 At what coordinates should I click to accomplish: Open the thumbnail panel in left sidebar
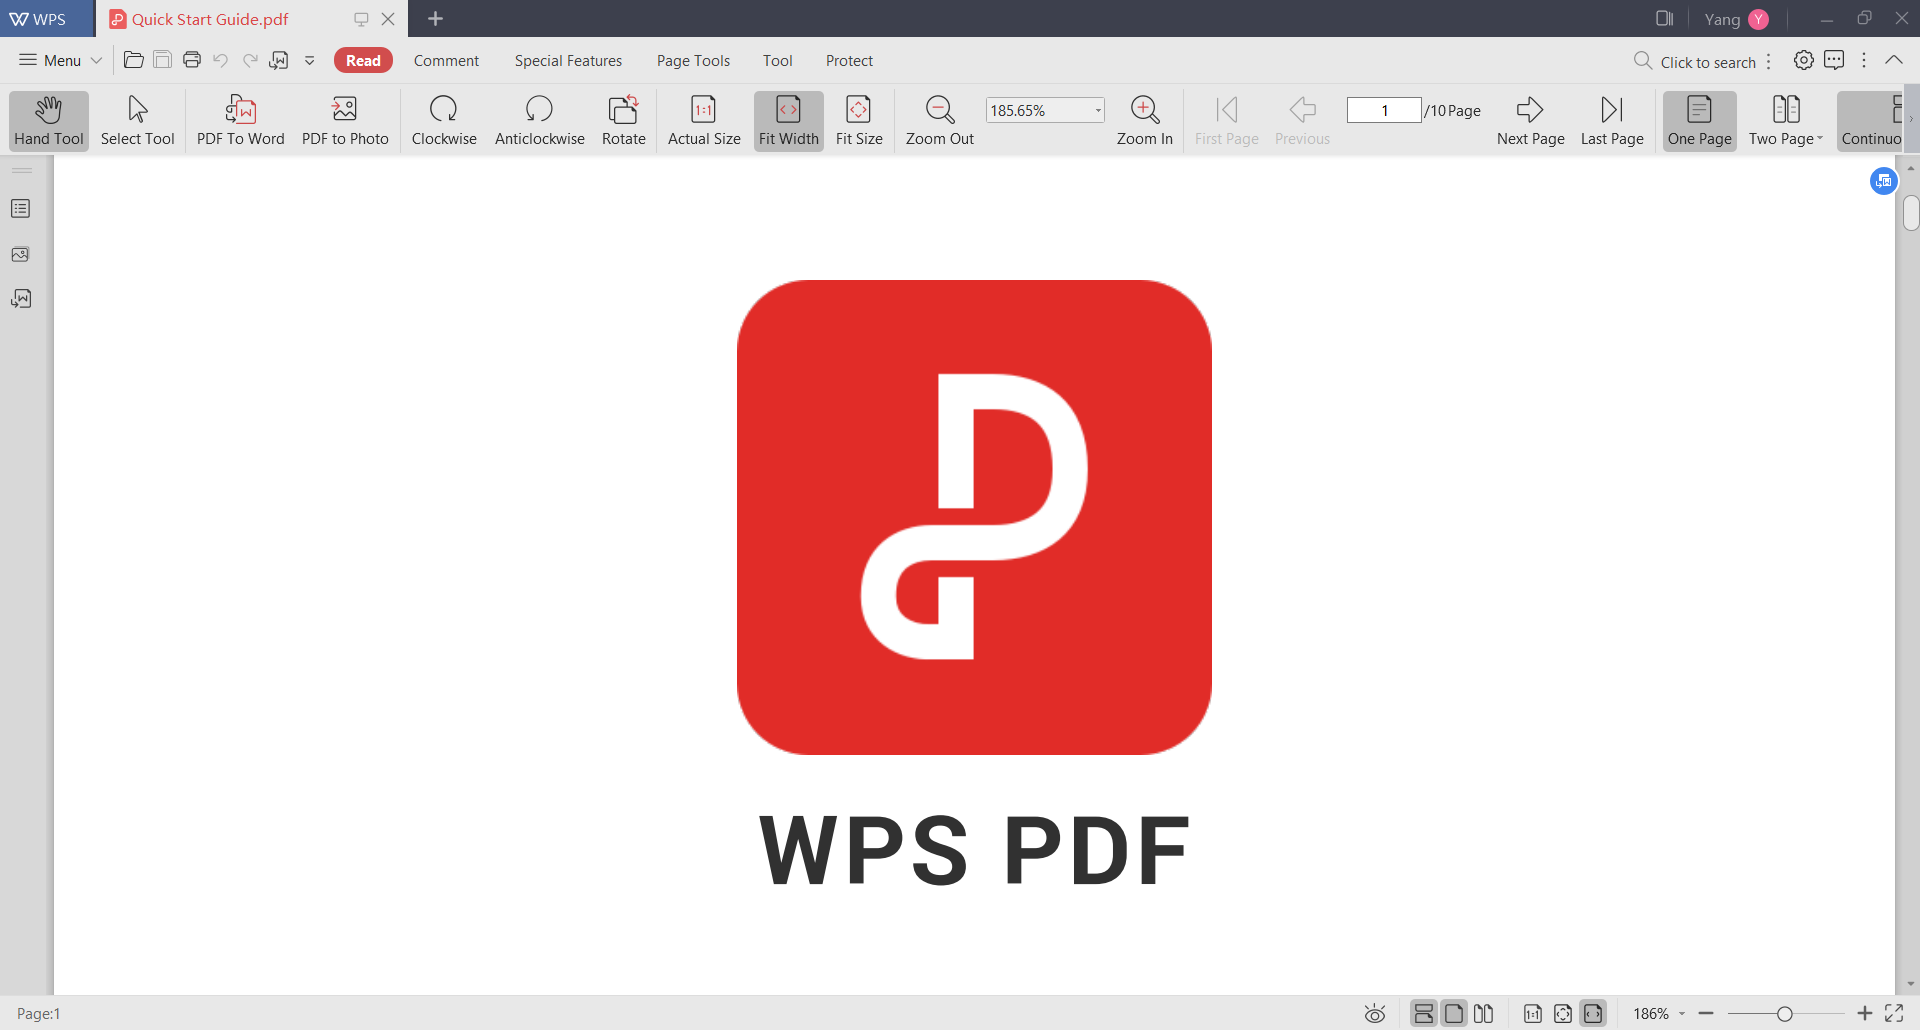coord(20,254)
